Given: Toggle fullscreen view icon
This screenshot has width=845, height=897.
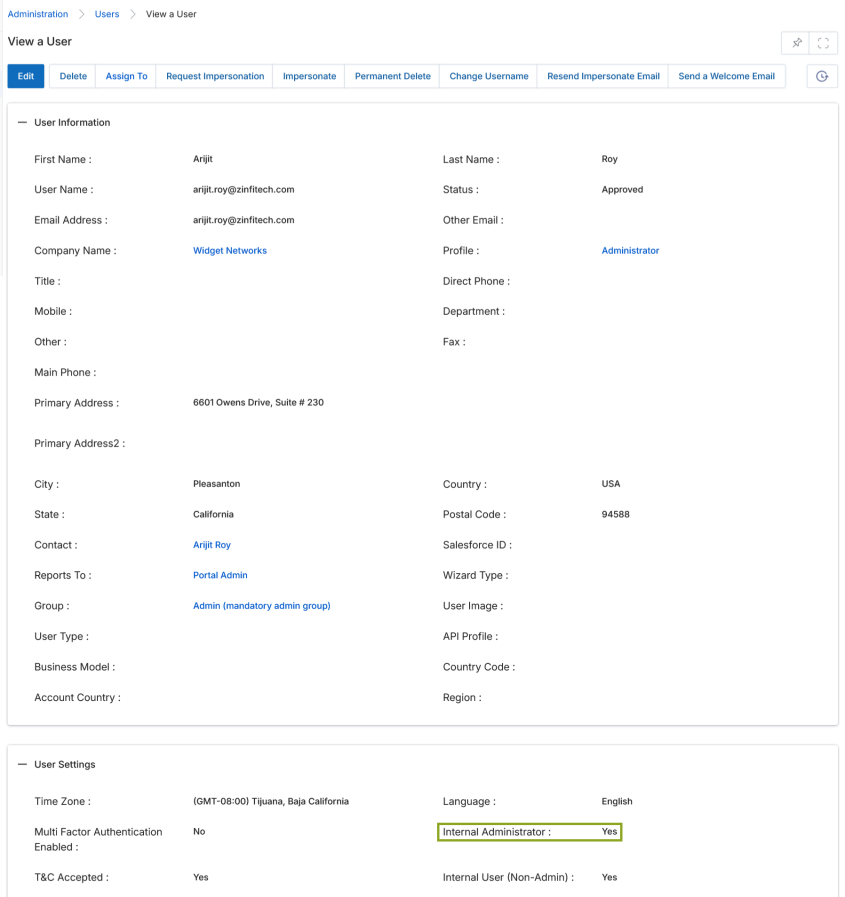Looking at the screenshot, I should [x=823, y=43].
